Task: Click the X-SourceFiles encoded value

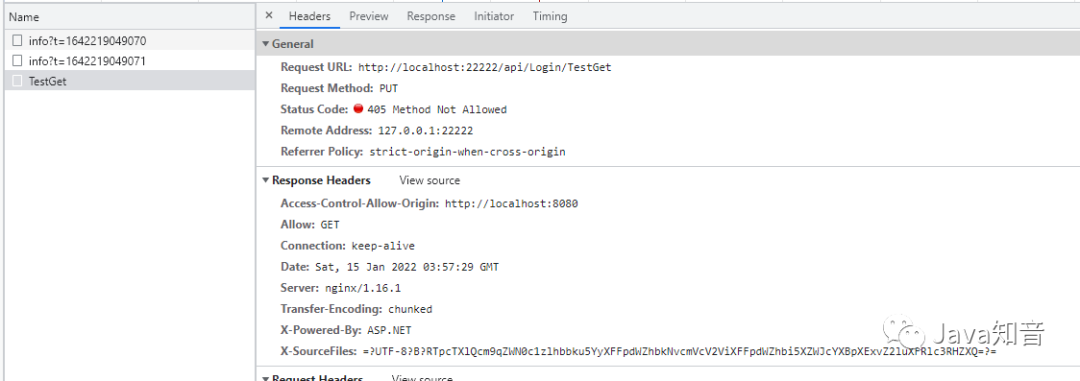Action: coord(680,351)
